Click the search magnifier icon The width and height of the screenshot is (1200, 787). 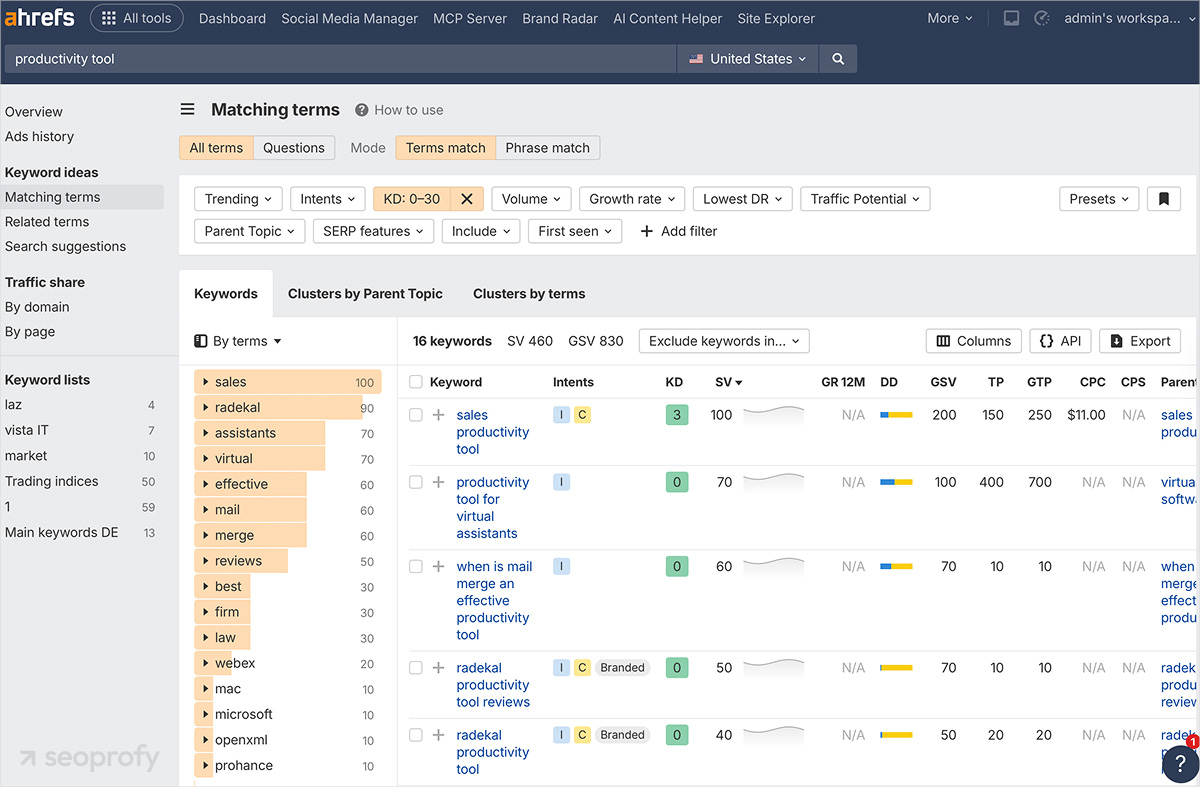(x=838, y=59)
